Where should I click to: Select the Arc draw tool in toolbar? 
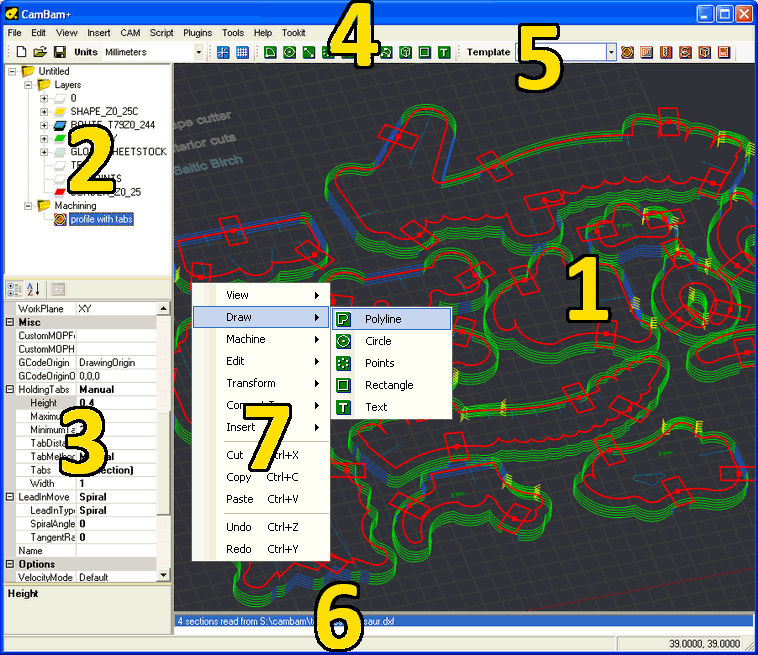point(386,52)
